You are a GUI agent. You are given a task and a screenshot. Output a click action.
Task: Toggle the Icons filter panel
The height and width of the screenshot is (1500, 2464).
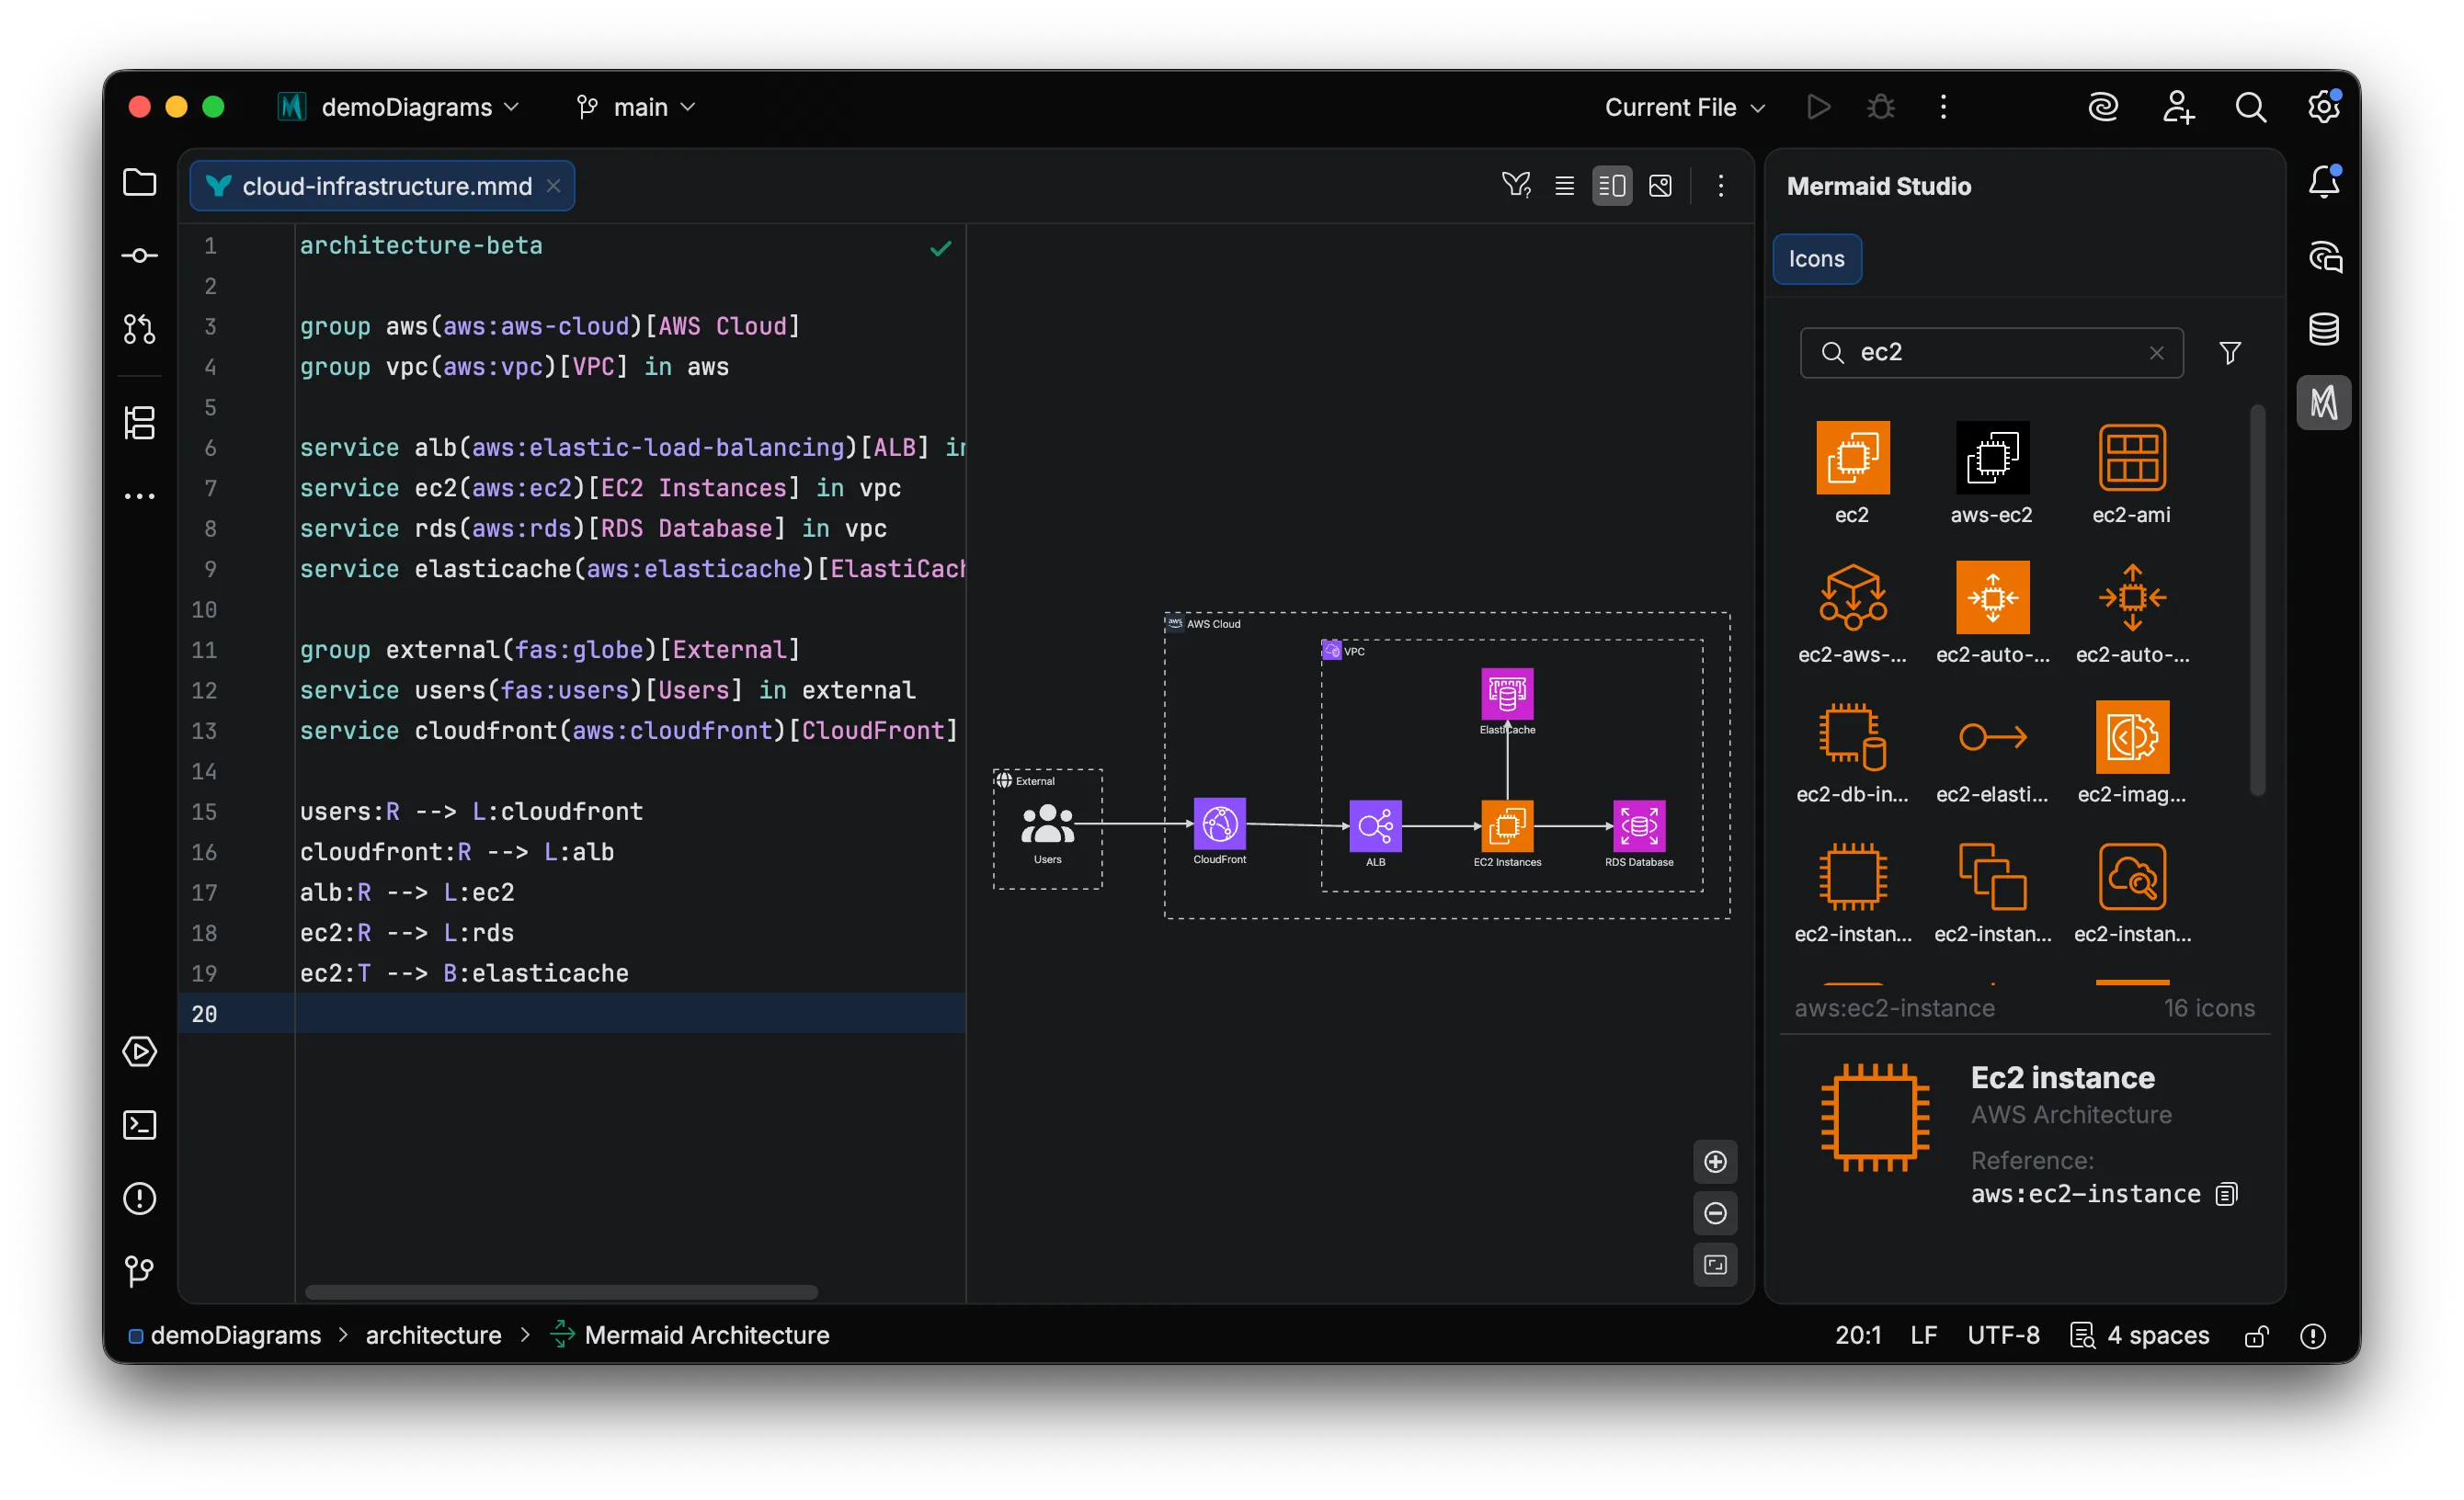(x=2231, y=352)
